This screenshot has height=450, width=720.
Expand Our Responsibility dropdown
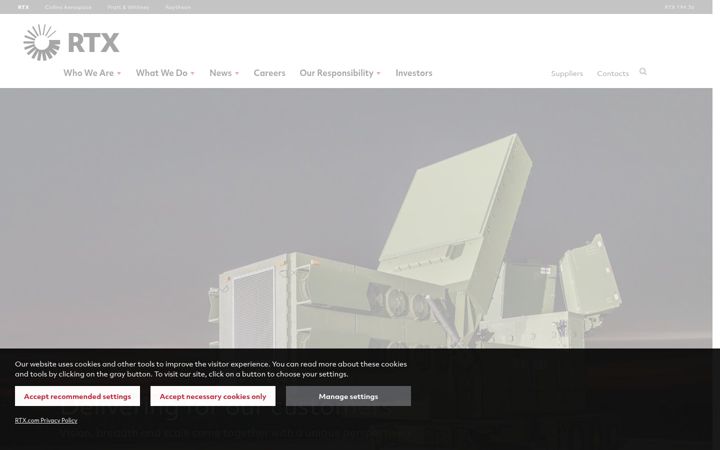[x=340, y=73]
